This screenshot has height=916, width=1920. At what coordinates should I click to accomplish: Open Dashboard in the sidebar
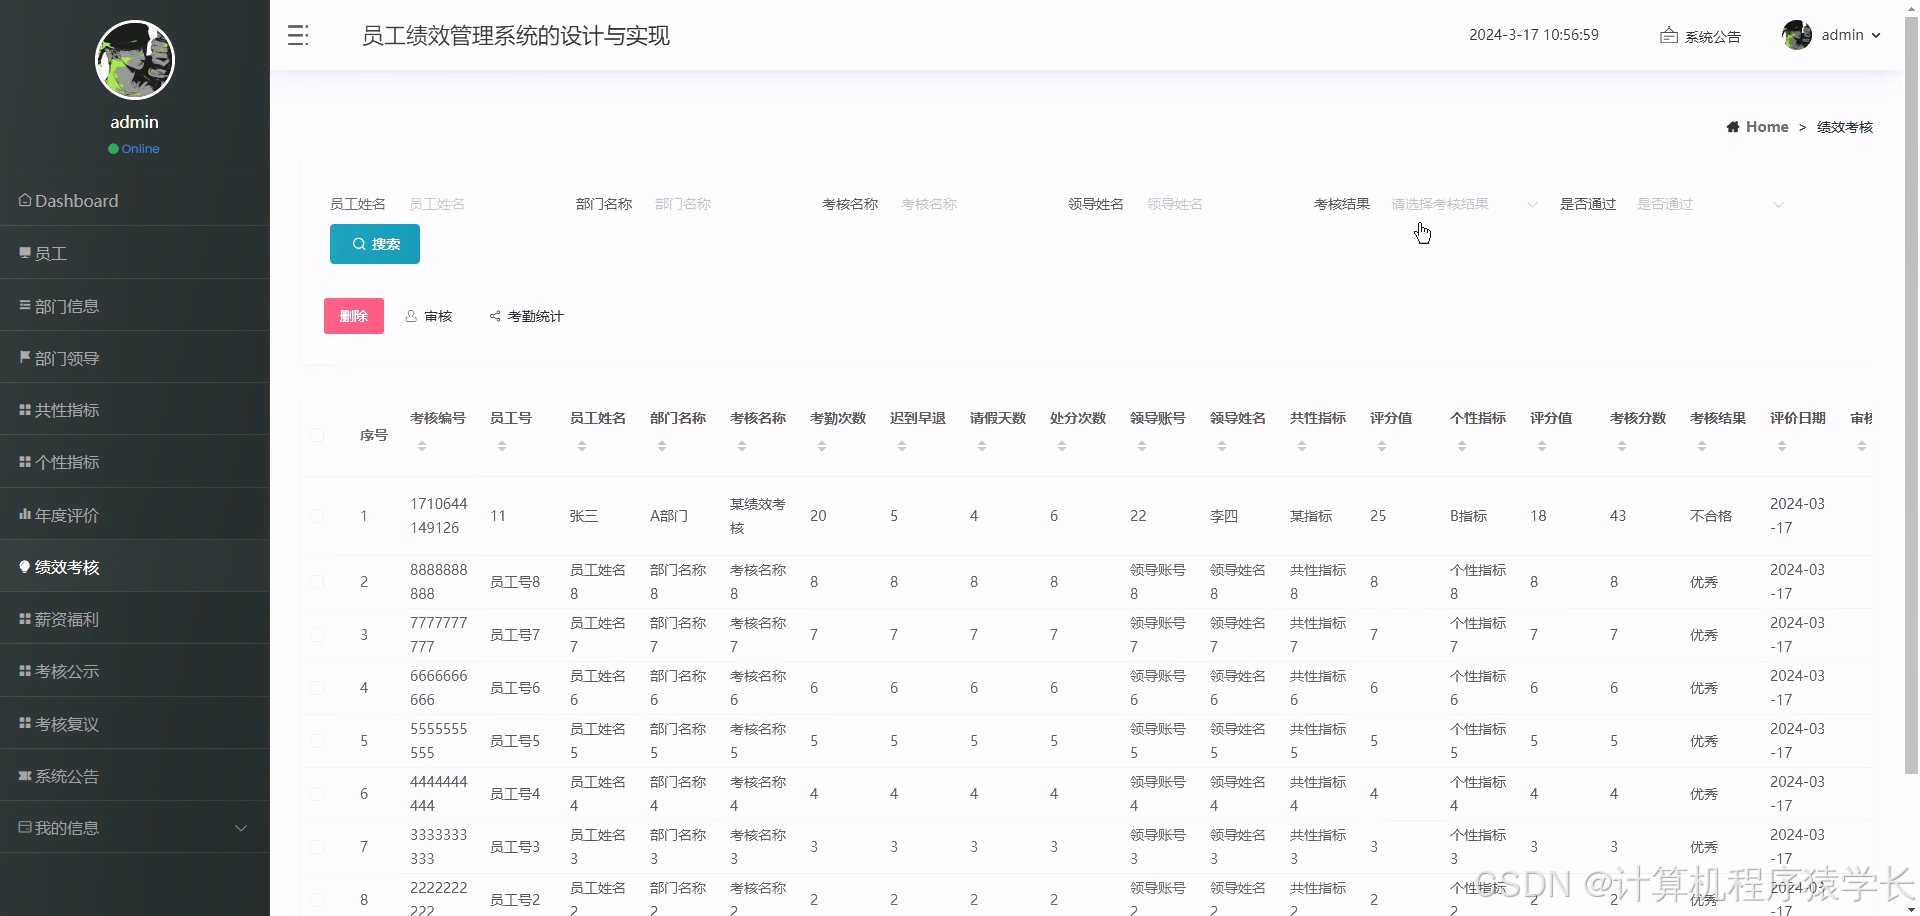tap(135, 200)
